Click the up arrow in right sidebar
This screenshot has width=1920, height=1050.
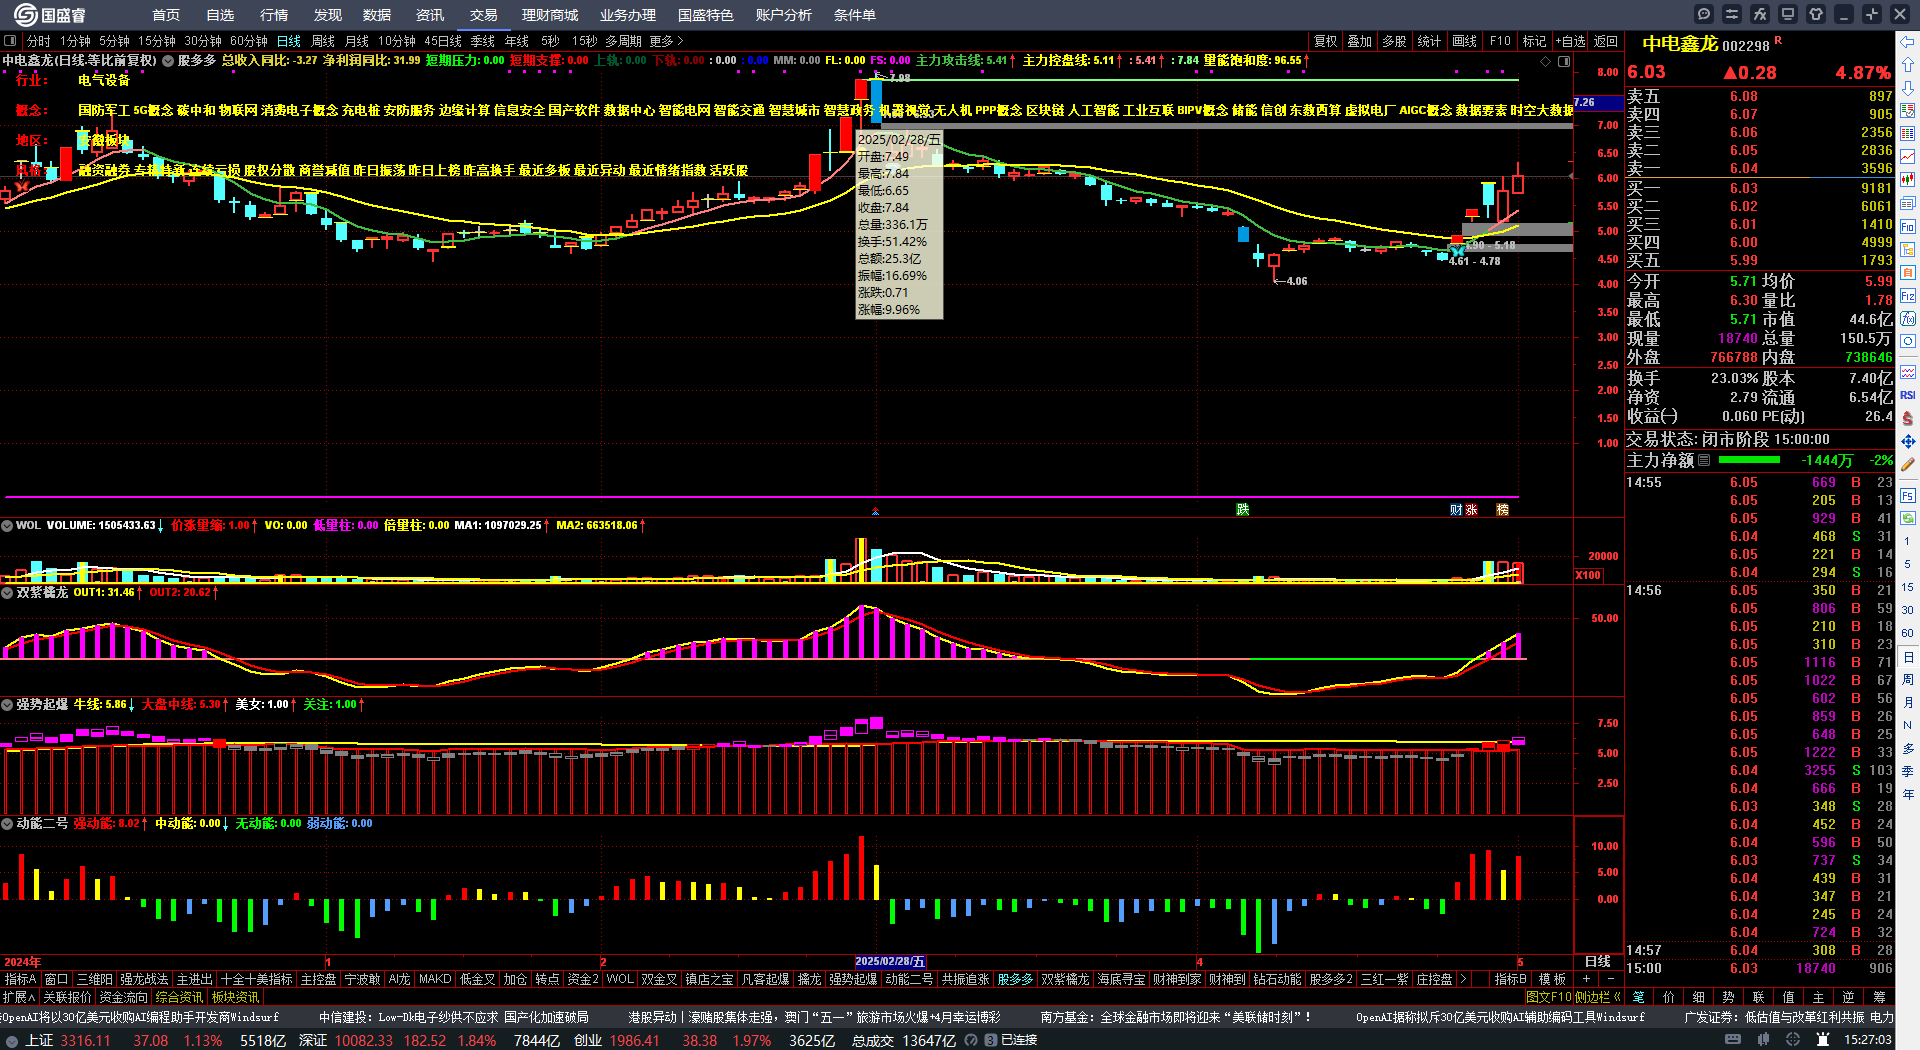[x=1908, y=65]
